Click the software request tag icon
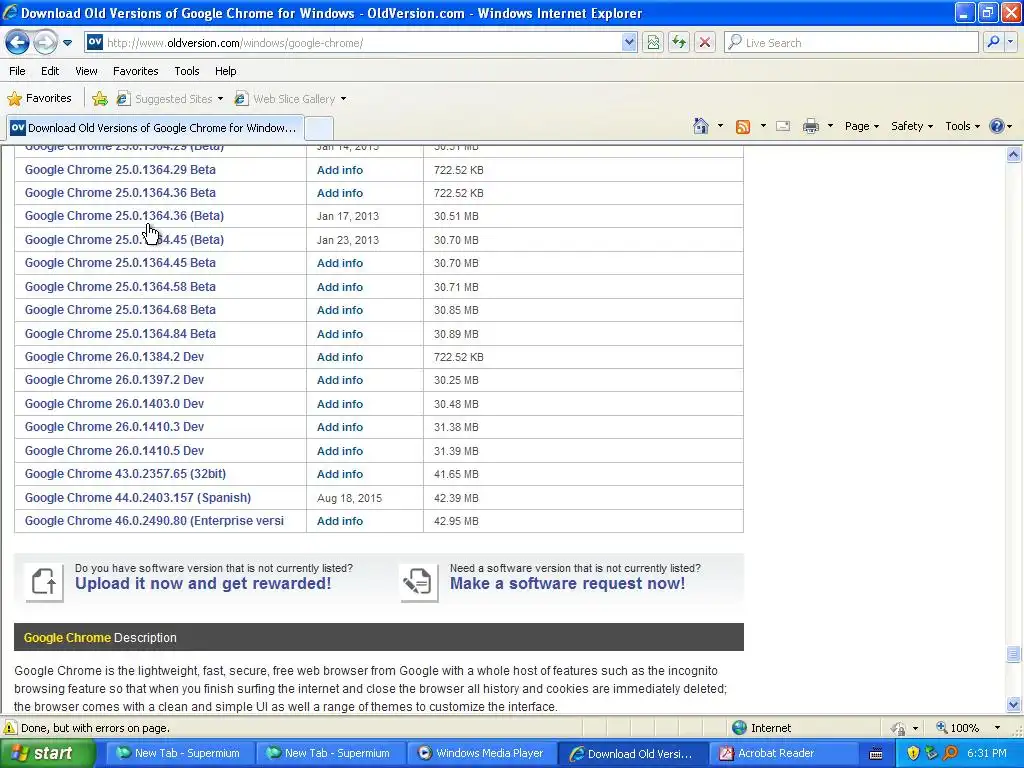 click(419, 582)
